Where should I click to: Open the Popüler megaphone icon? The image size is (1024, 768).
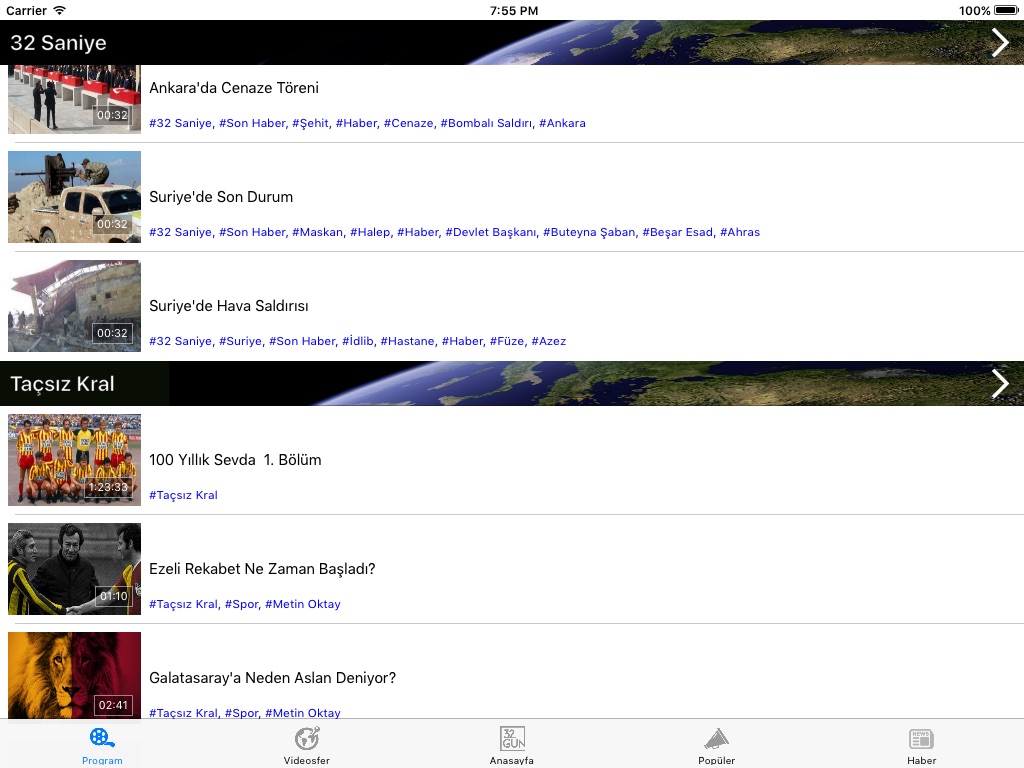716,739
